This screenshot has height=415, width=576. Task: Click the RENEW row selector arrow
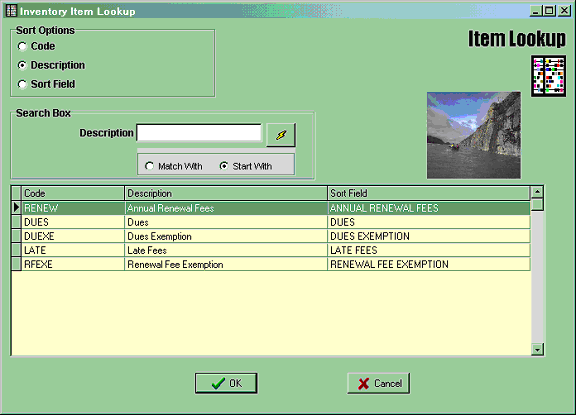click(16, 208)
